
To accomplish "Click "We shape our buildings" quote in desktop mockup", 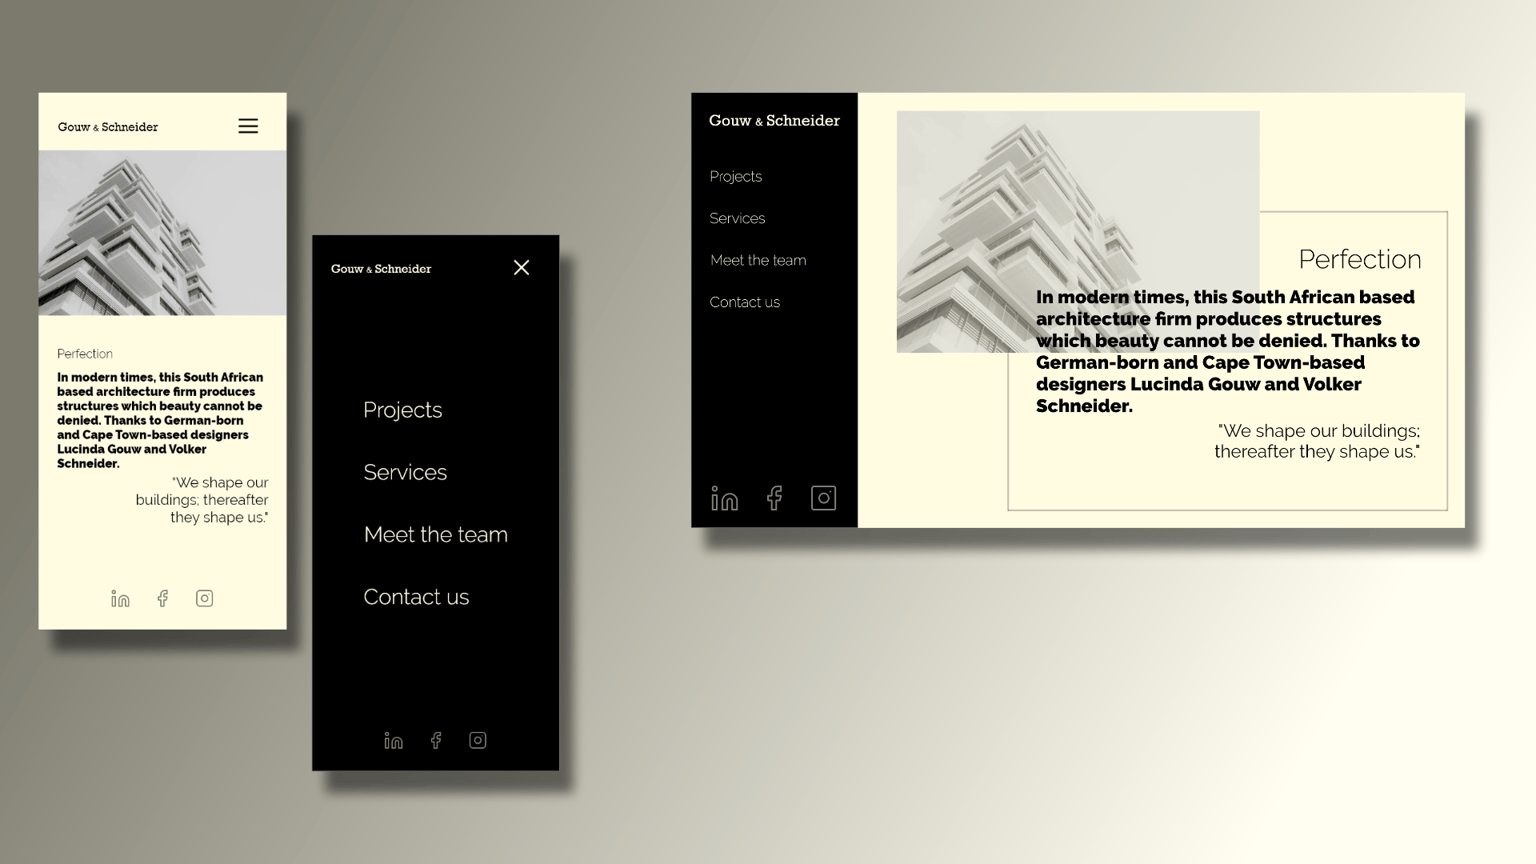I will [x=1317, y=441].
